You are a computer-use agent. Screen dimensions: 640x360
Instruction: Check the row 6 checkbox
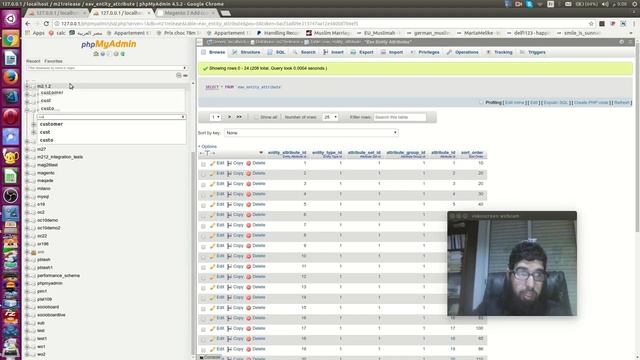pyautogui.click(x=203, y=216)
